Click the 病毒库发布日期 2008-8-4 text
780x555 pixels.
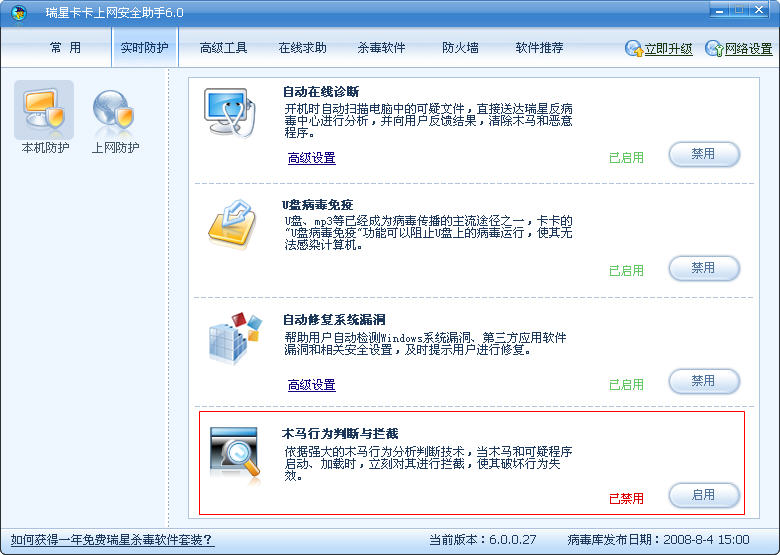click(x=658, y=540)
